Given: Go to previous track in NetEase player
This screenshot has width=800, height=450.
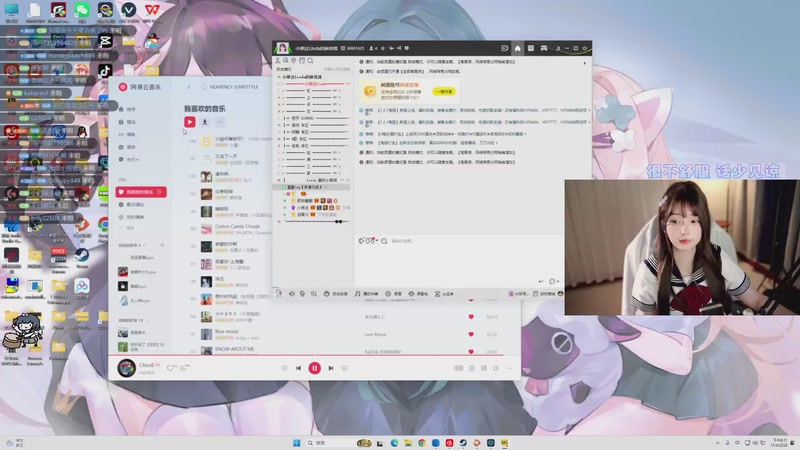Looking at the screenshot, I should (298, 368).
